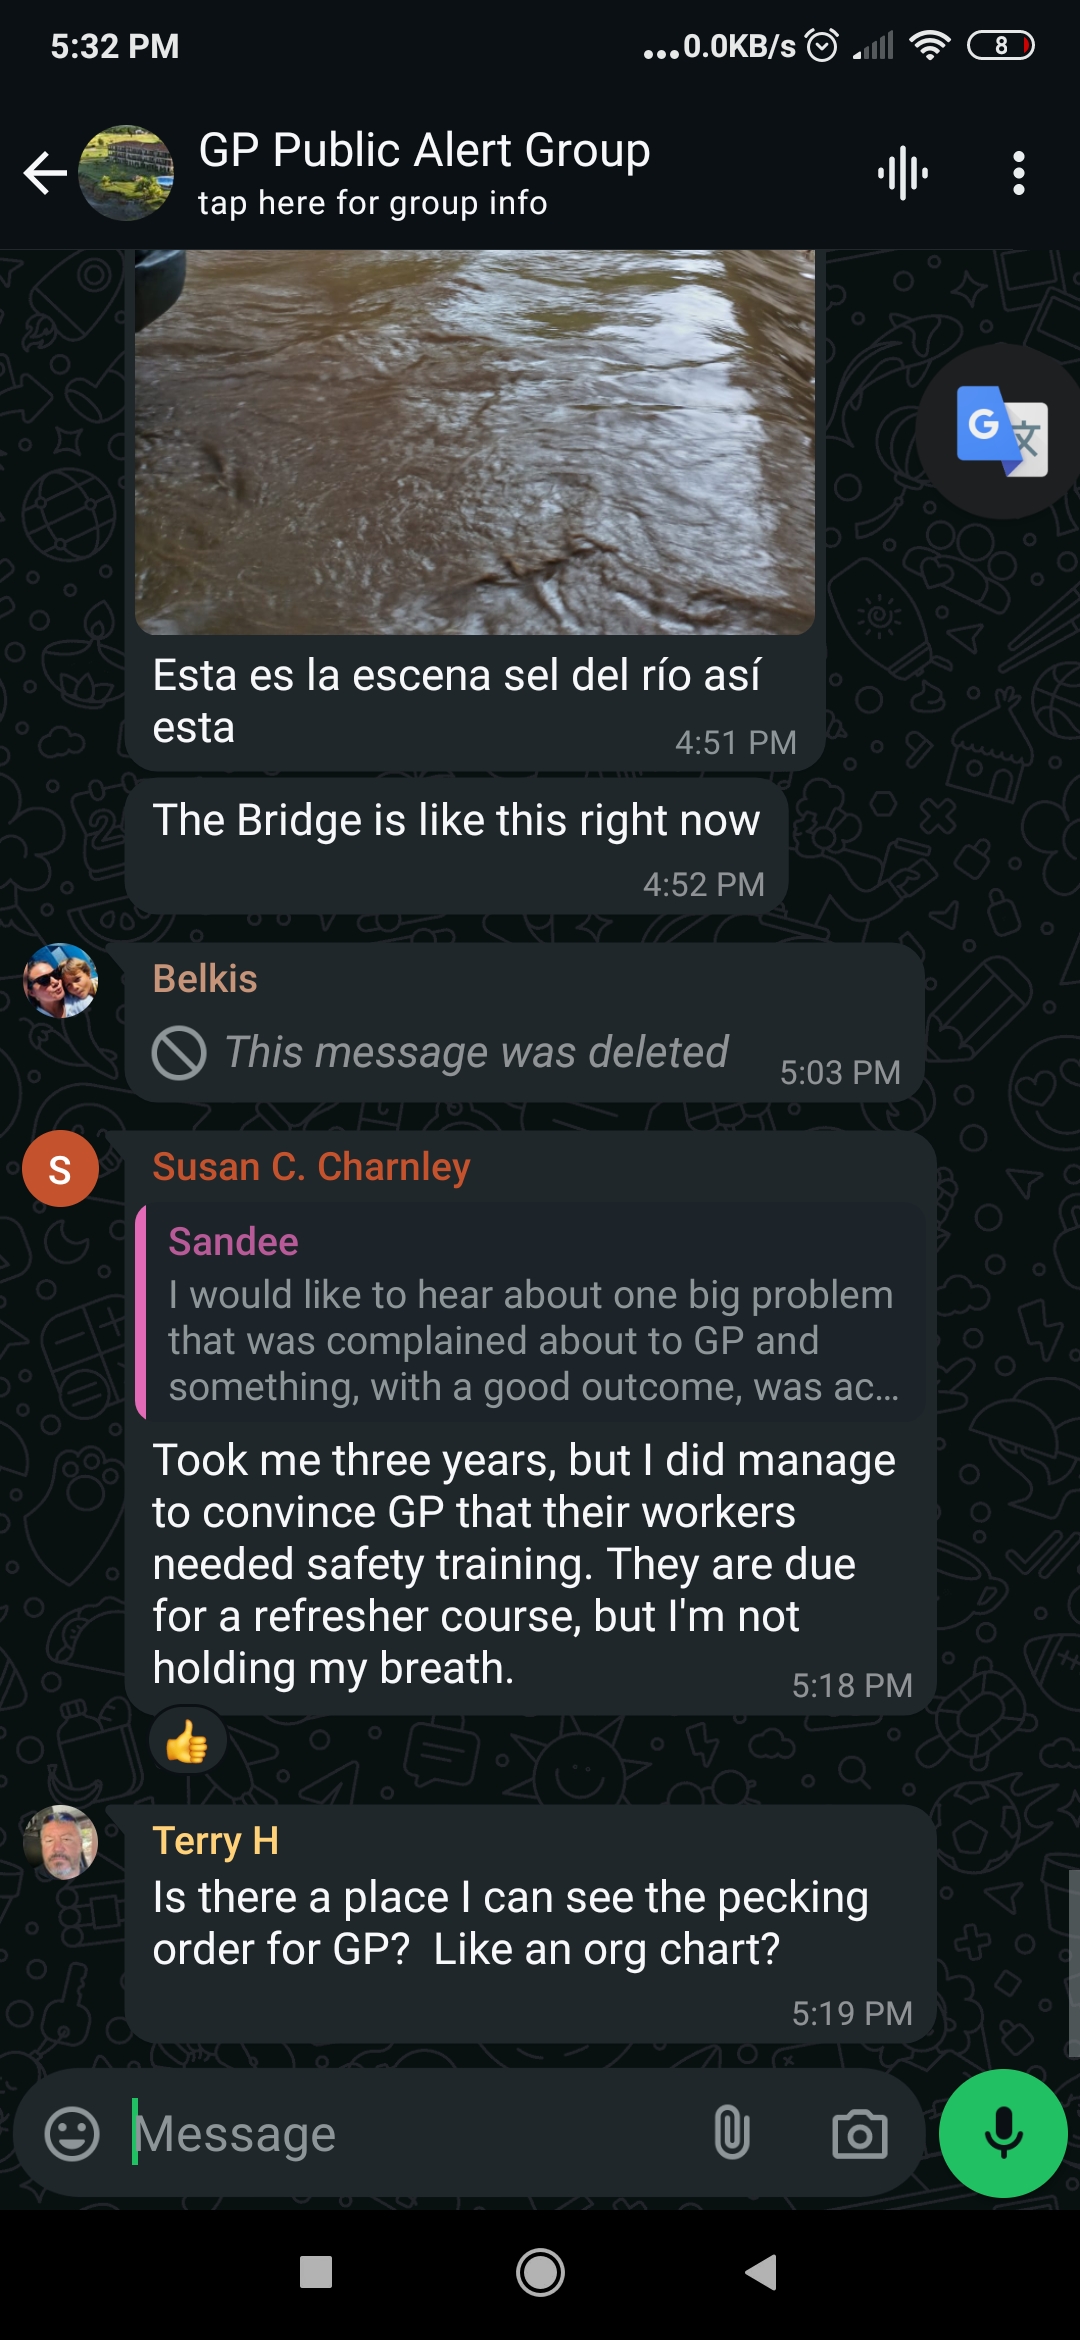Type in the Message input field

[410, 2134]
